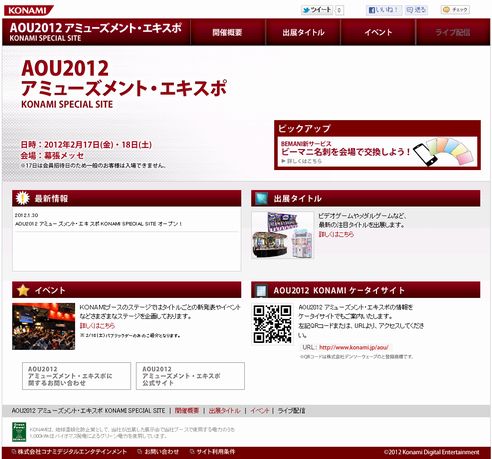Open AOU2012 エキスポ公式サイト button
The height and width of the screenshot is (459, 492).
coord(190,376)
